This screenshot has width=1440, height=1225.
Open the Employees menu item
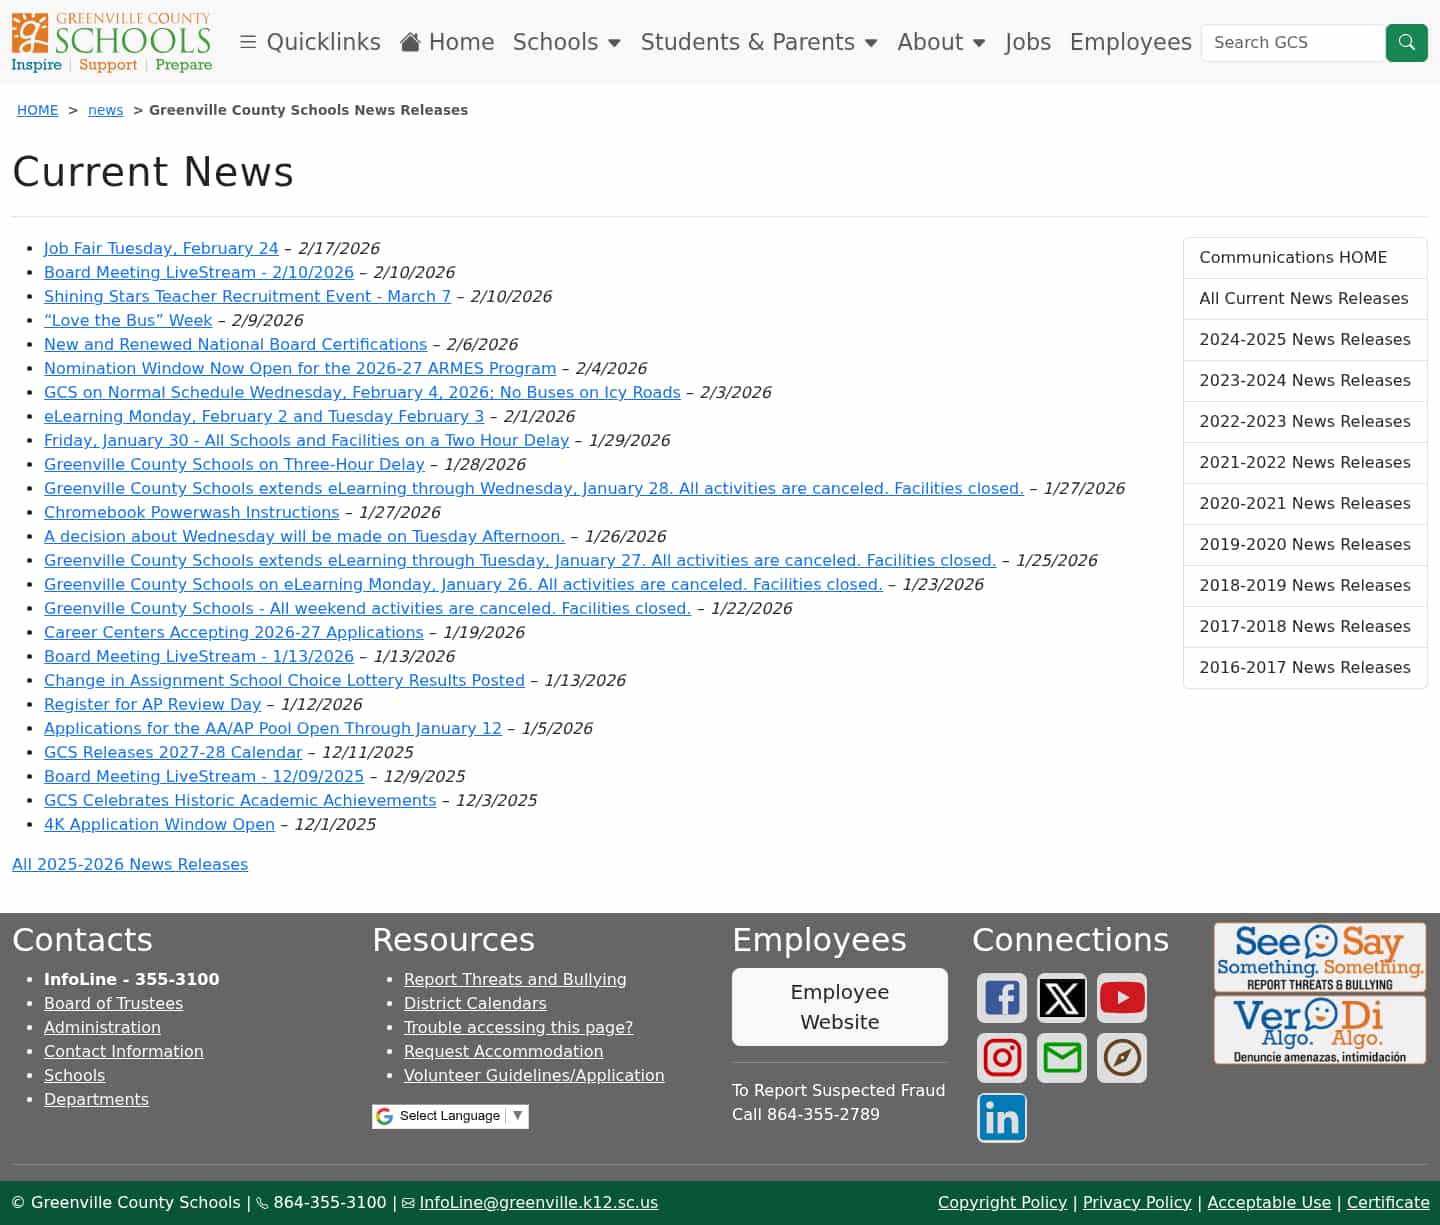tap(1130, 42)
